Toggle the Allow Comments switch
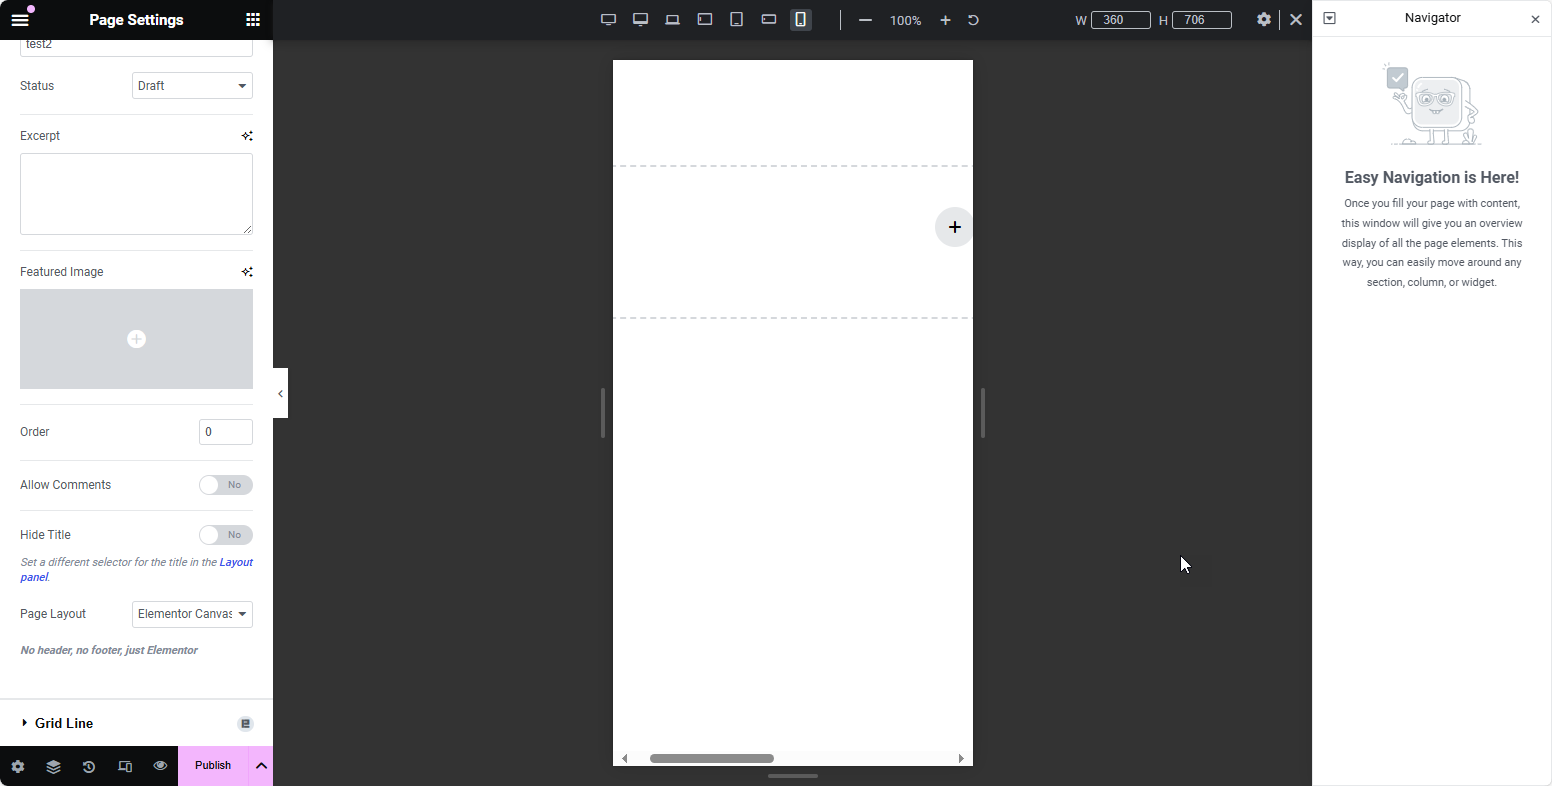Viewport: 1552px width, 786px height. [x=225, y=485]
